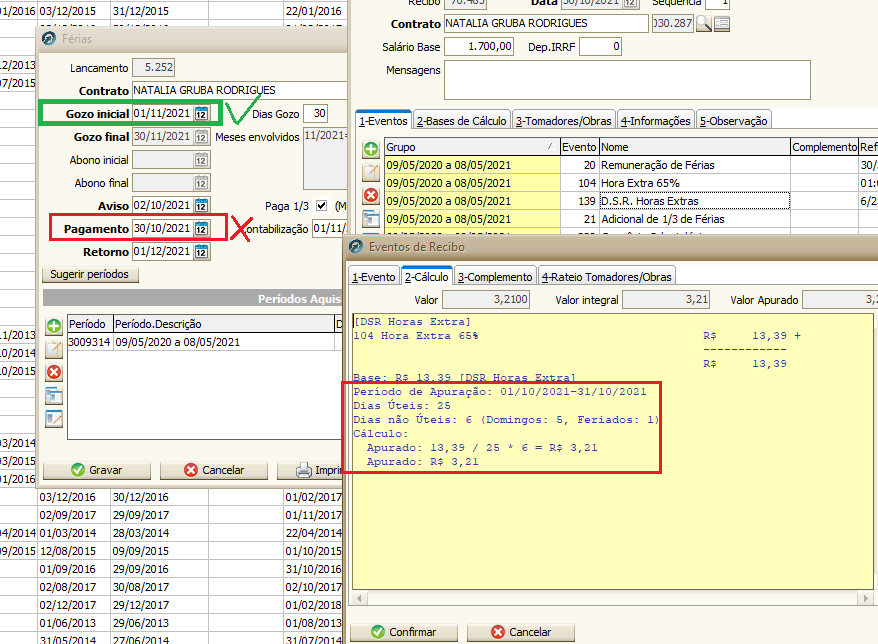Toggle the Paga 1/3 checkbox
878x644 pixels.
[321, 206]
